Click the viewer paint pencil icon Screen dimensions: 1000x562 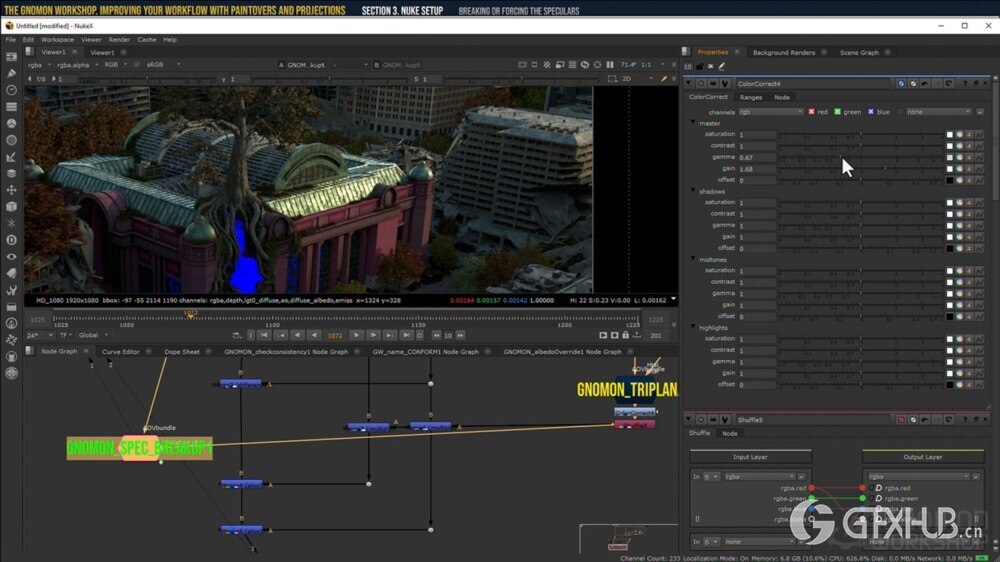[x=663, y=78]
